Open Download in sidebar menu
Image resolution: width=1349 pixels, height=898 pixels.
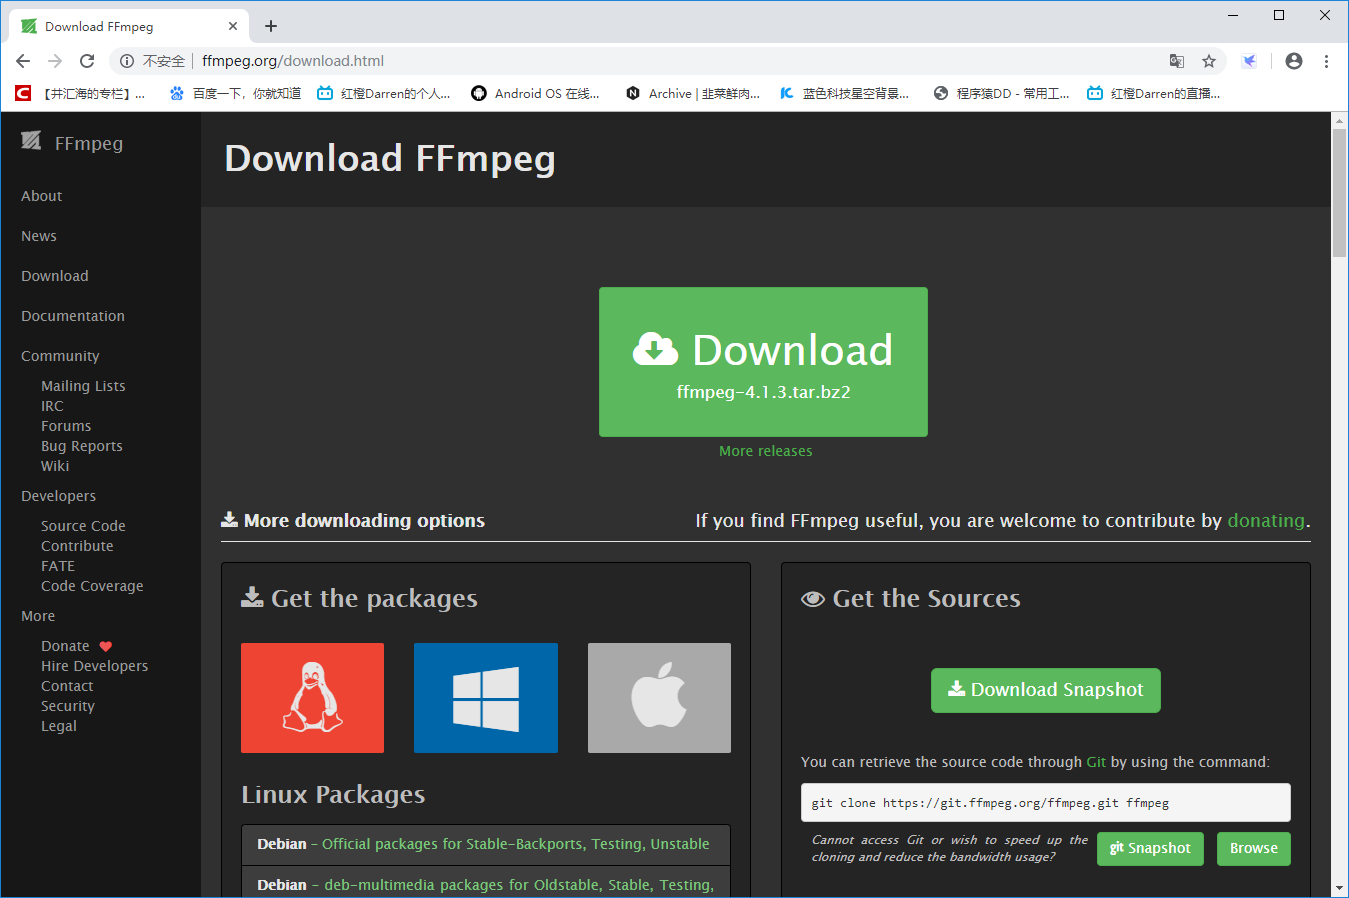(55, 276)
